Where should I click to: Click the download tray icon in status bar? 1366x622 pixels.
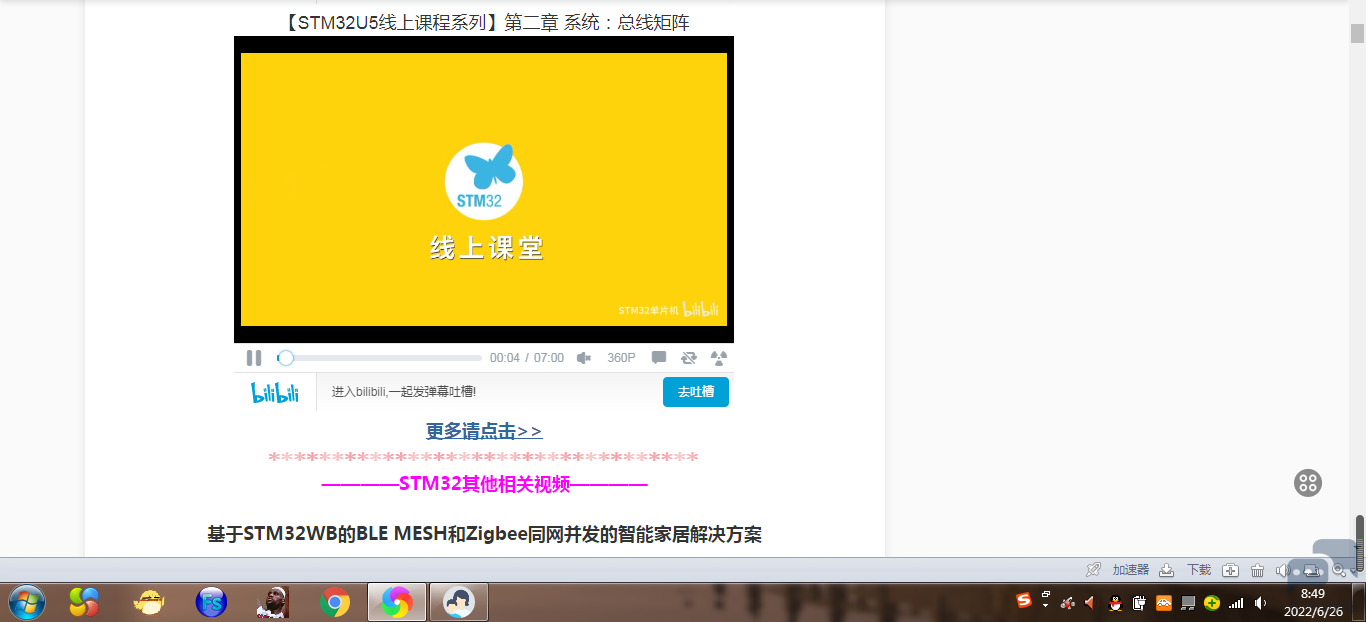[x=1166, y=570]
